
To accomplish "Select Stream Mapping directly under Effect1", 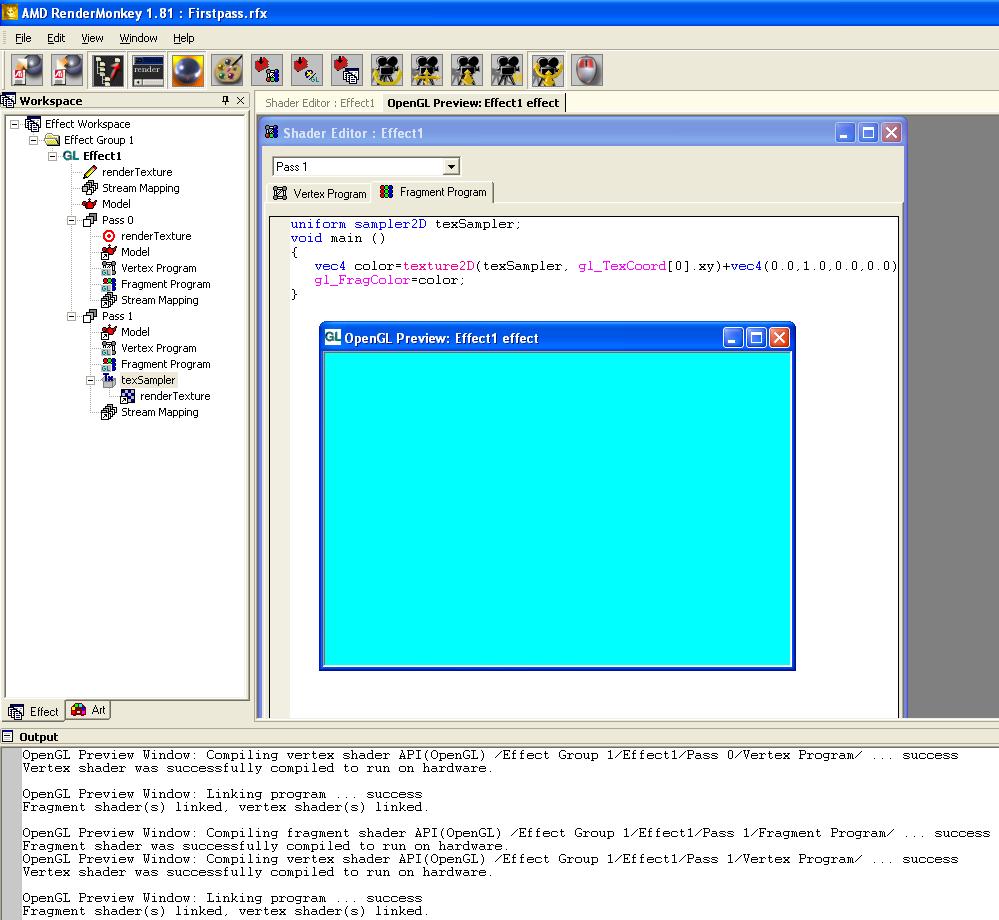I will [x=140, y=188].
